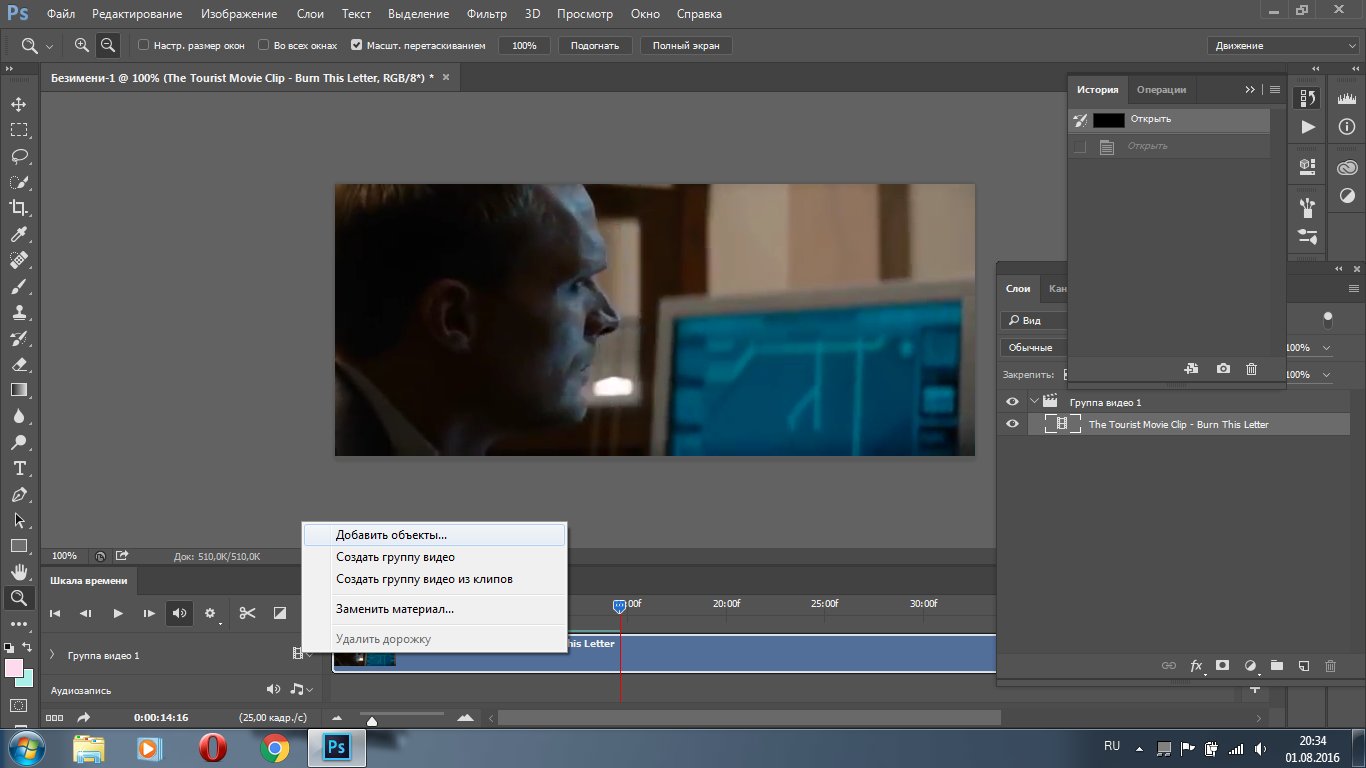Open the audio track music note menu
The width and height of the screenshot is (1366, 768).
coord(301,689)
